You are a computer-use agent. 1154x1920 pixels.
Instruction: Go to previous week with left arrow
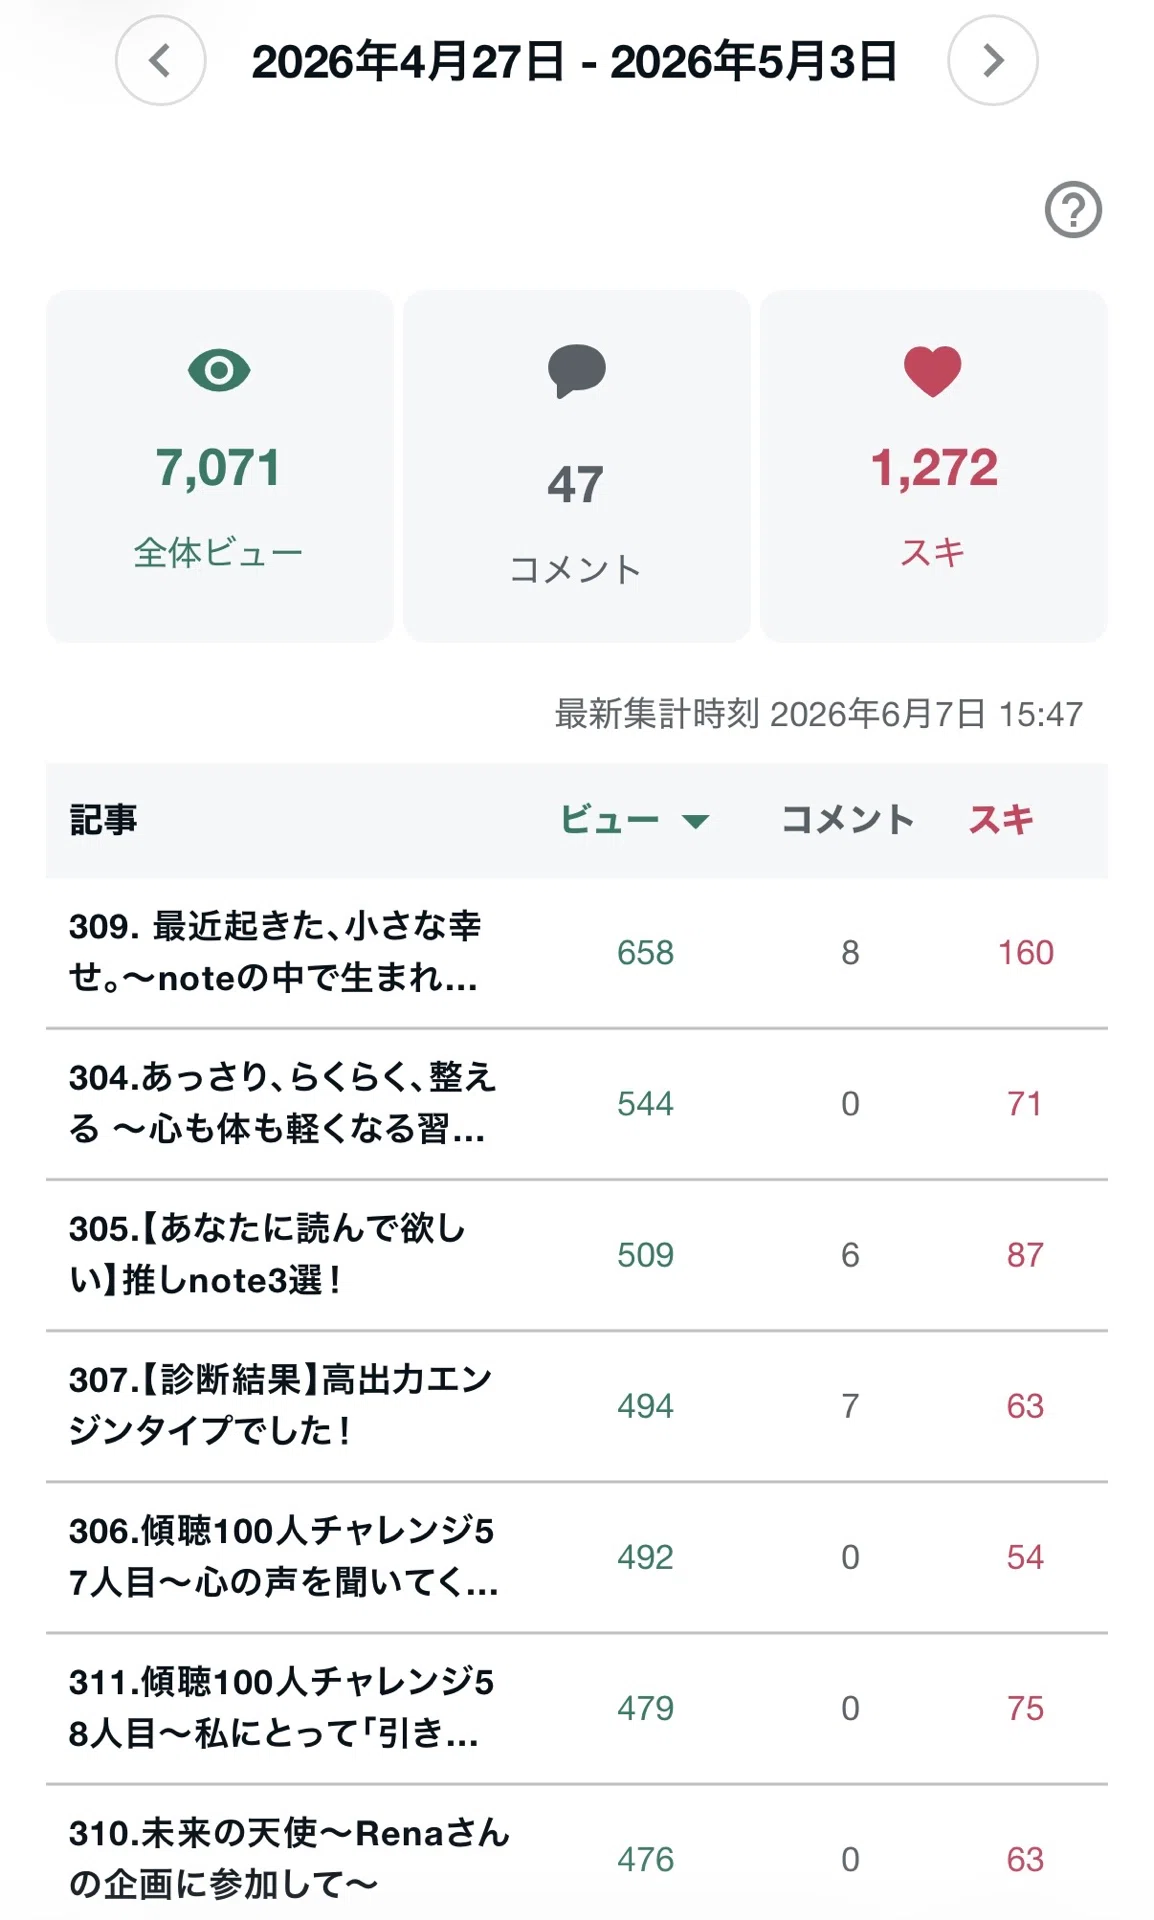(x=160, y=61)
